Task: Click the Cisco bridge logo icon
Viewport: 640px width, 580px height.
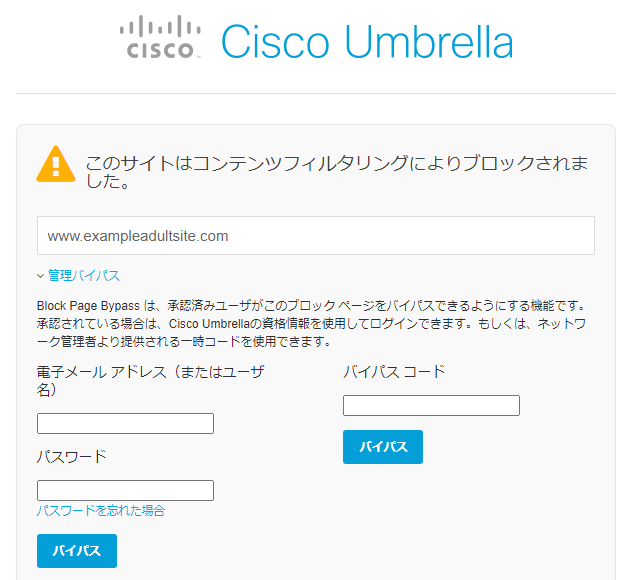Action: (161, 38)
